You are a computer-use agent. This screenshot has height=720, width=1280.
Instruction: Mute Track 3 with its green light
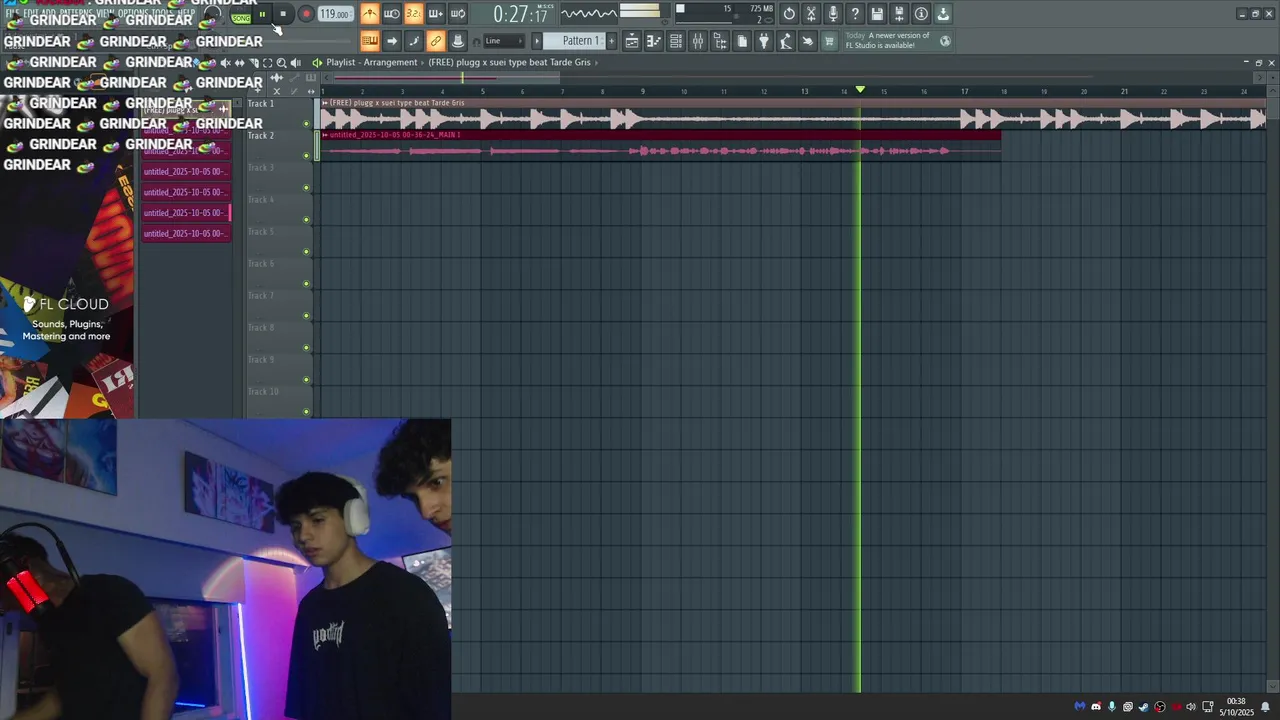(306, 188)
